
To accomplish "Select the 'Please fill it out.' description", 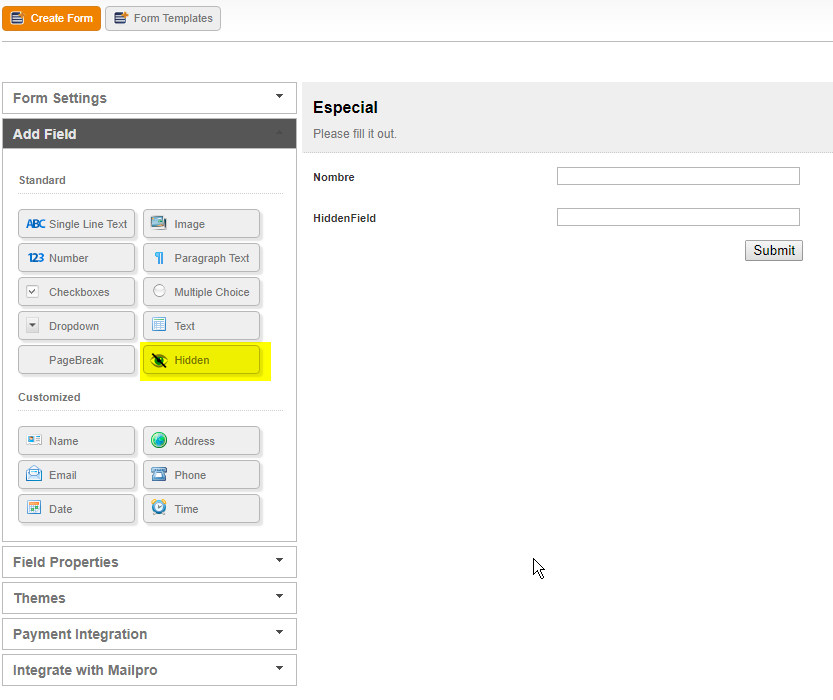I will click(355, 134).
